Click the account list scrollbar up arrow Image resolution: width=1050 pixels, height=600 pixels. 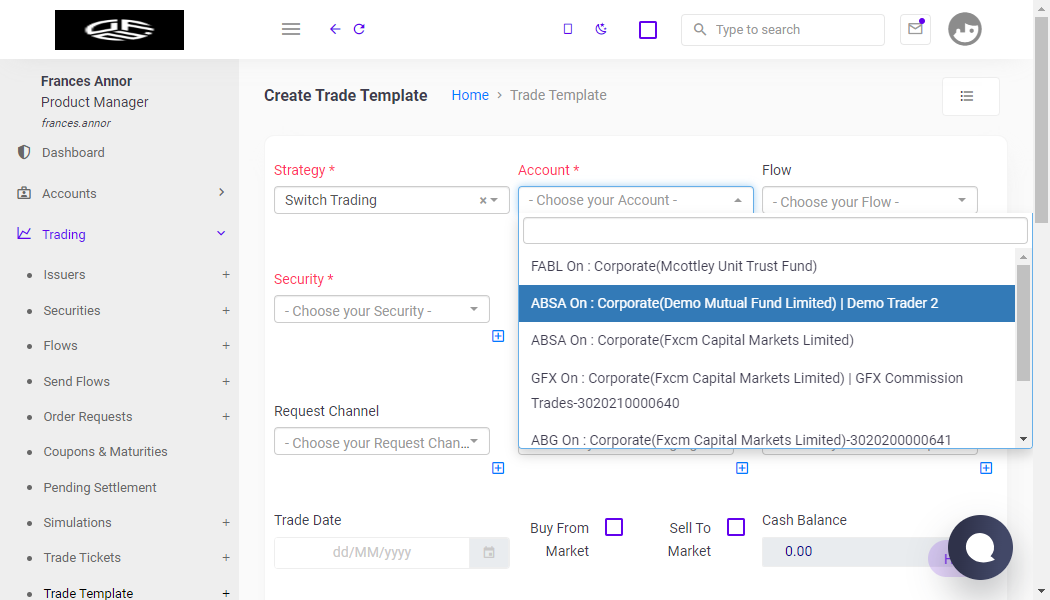1023,256
